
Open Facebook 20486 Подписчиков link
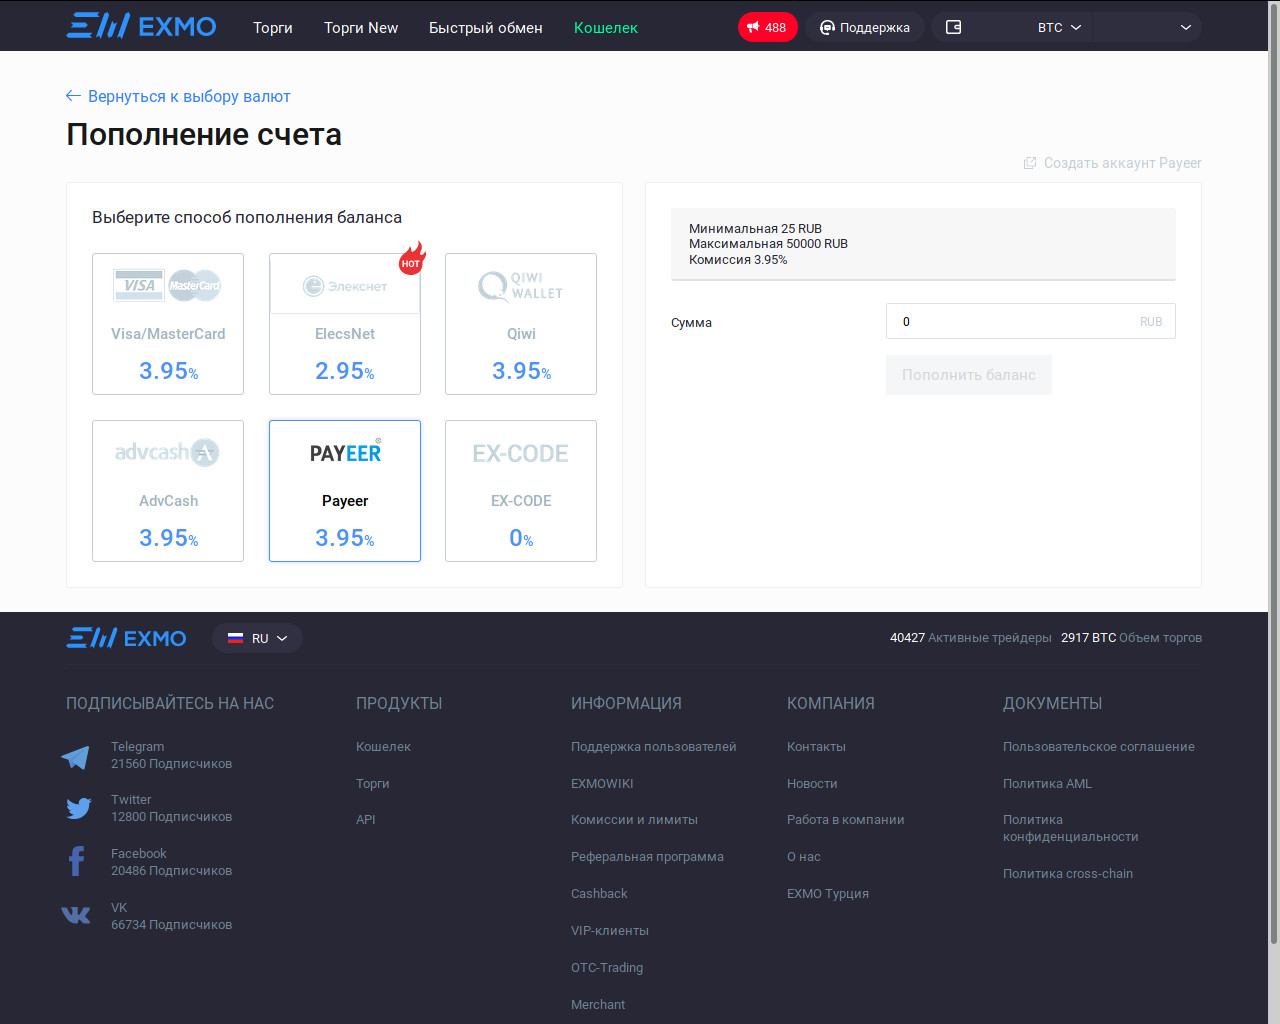tap(171, 862)
